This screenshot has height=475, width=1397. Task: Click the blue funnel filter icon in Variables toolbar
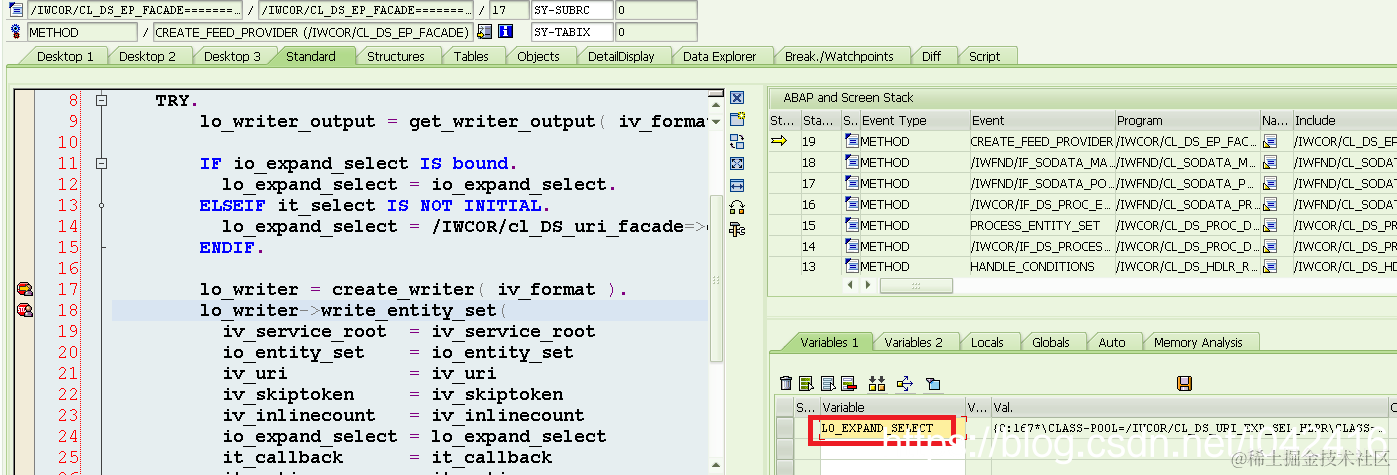click(932, 383)
